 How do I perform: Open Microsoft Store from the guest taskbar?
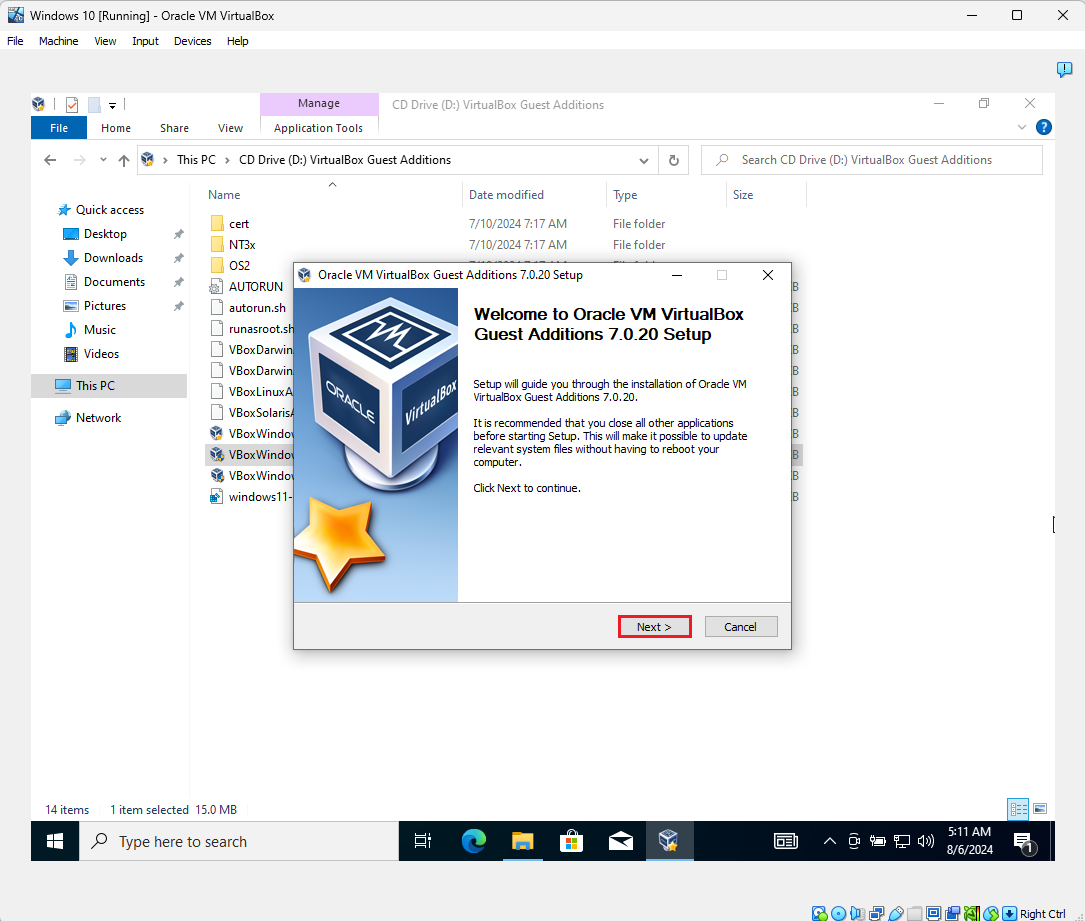coord(572,841)
